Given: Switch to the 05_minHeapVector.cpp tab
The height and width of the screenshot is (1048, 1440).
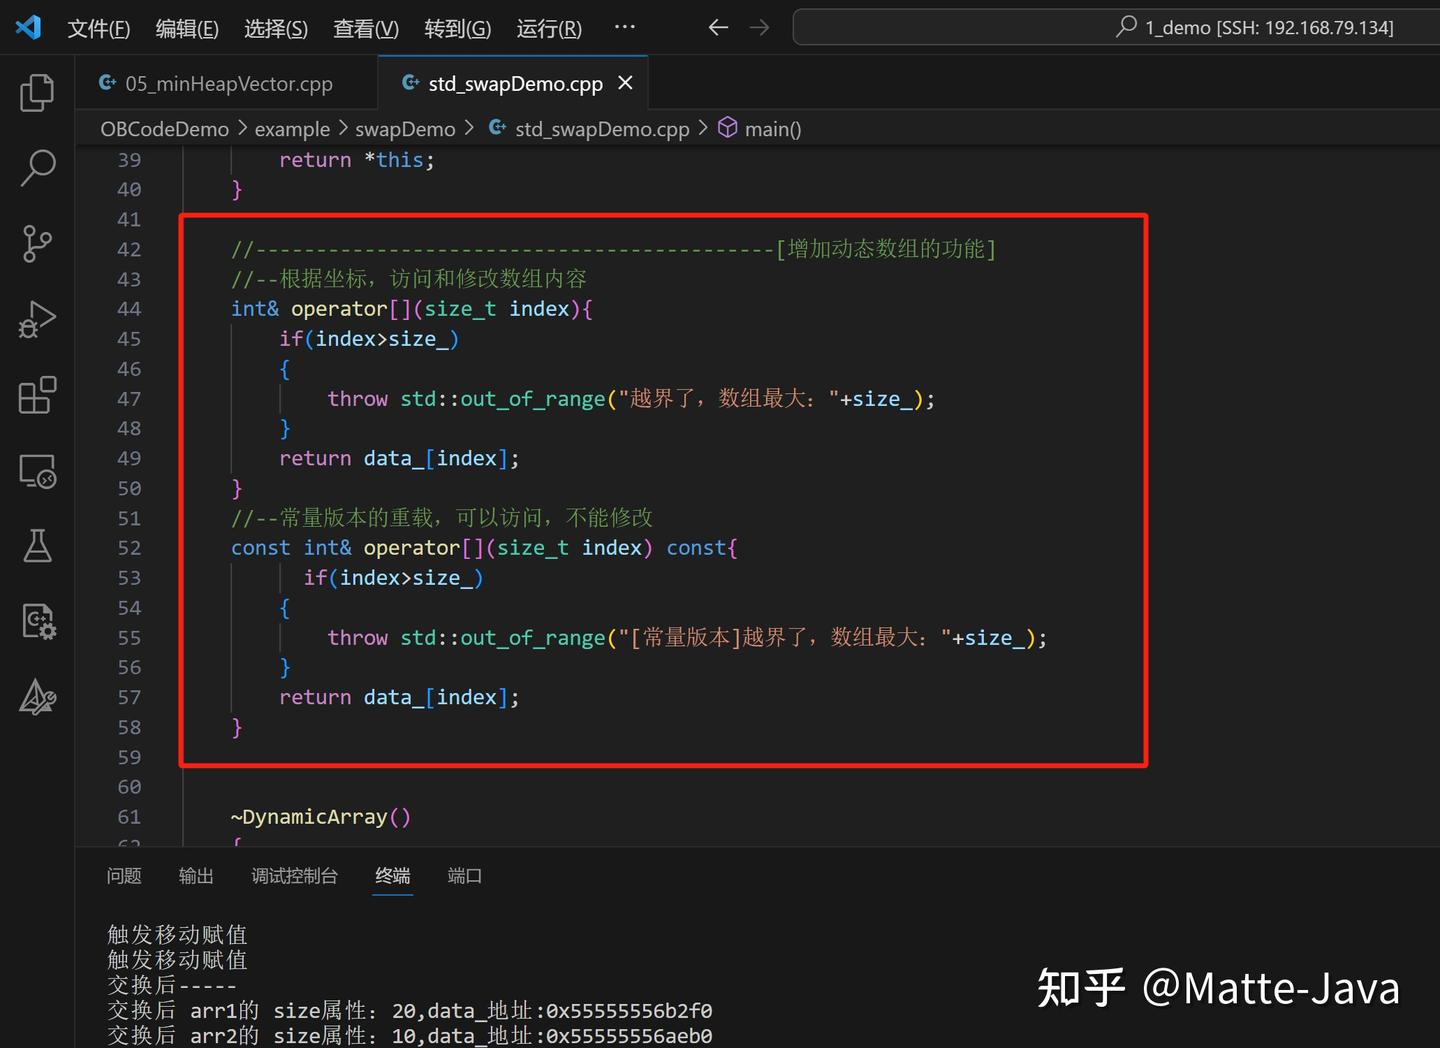Looking at the screenshot, I should 228,83.
